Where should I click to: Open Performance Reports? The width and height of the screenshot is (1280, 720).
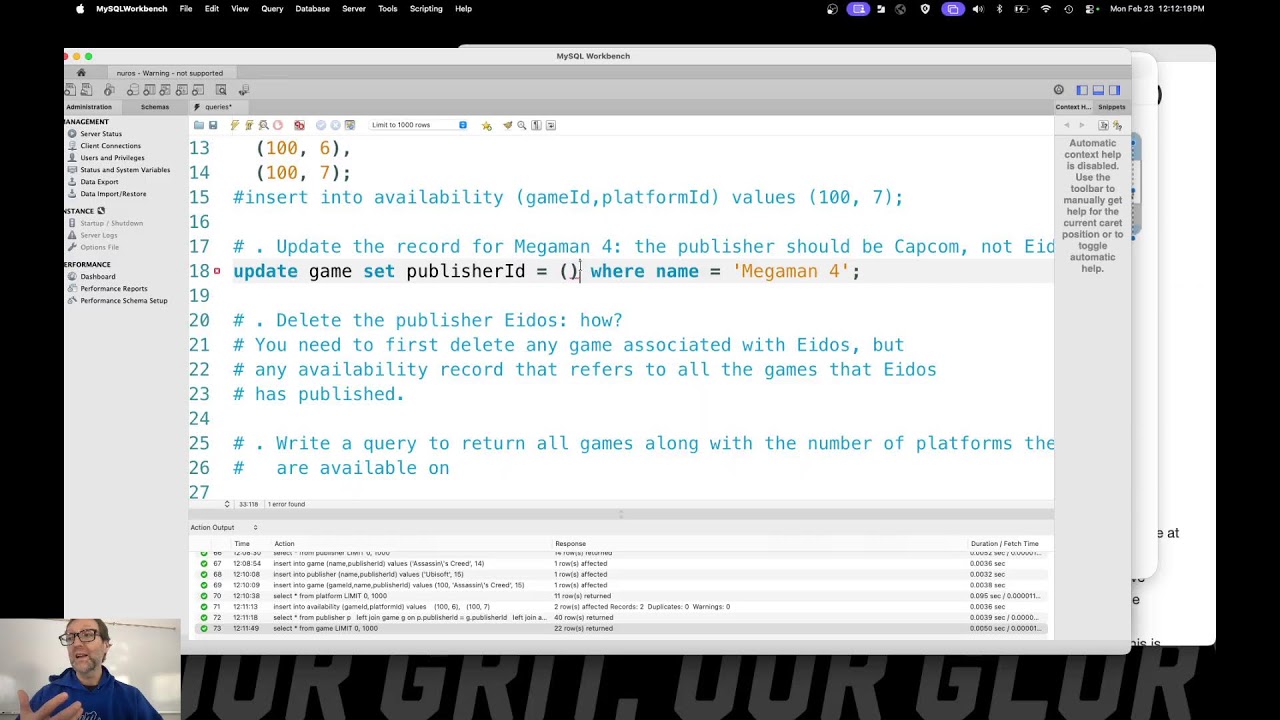pos(114,288)
